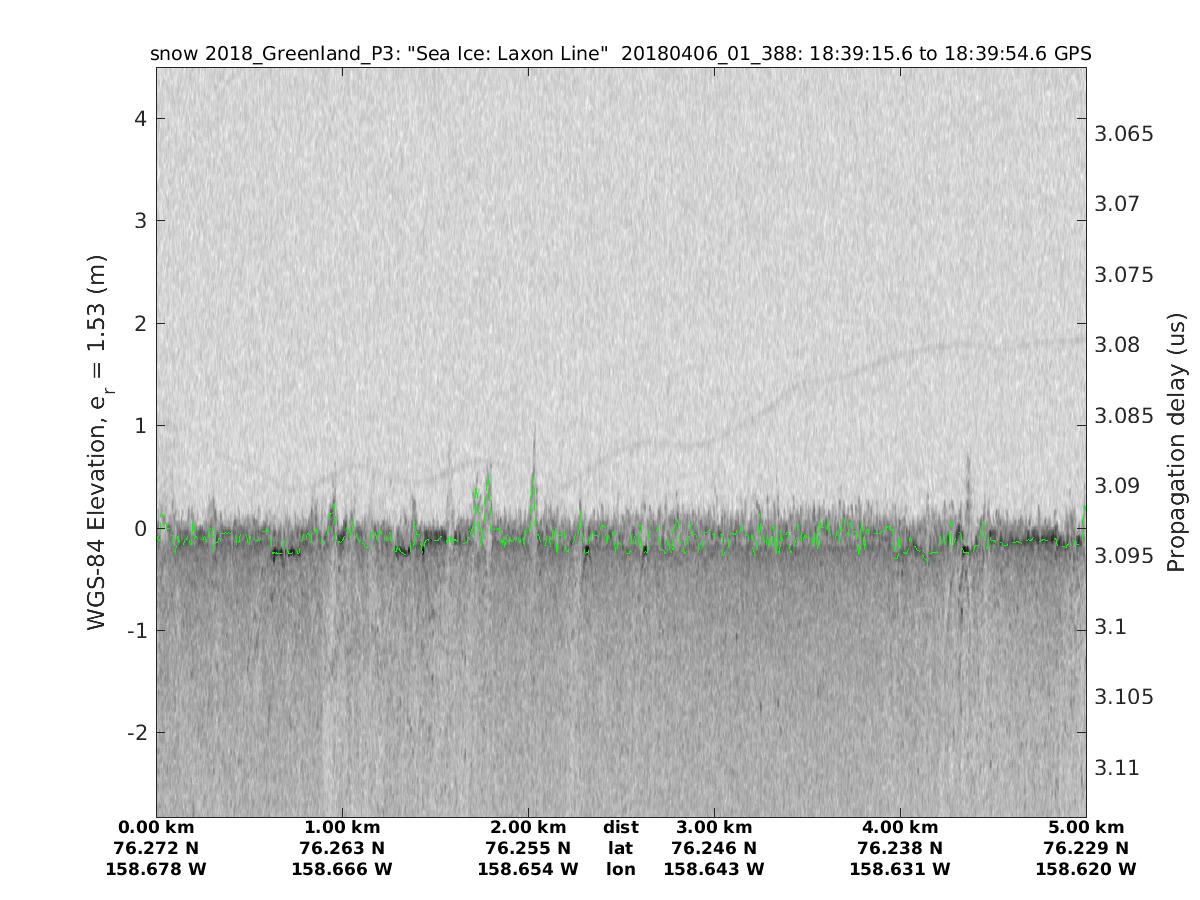The image size is (1200, 900).
Task: Click the plot title text at top
Action: 620,54
